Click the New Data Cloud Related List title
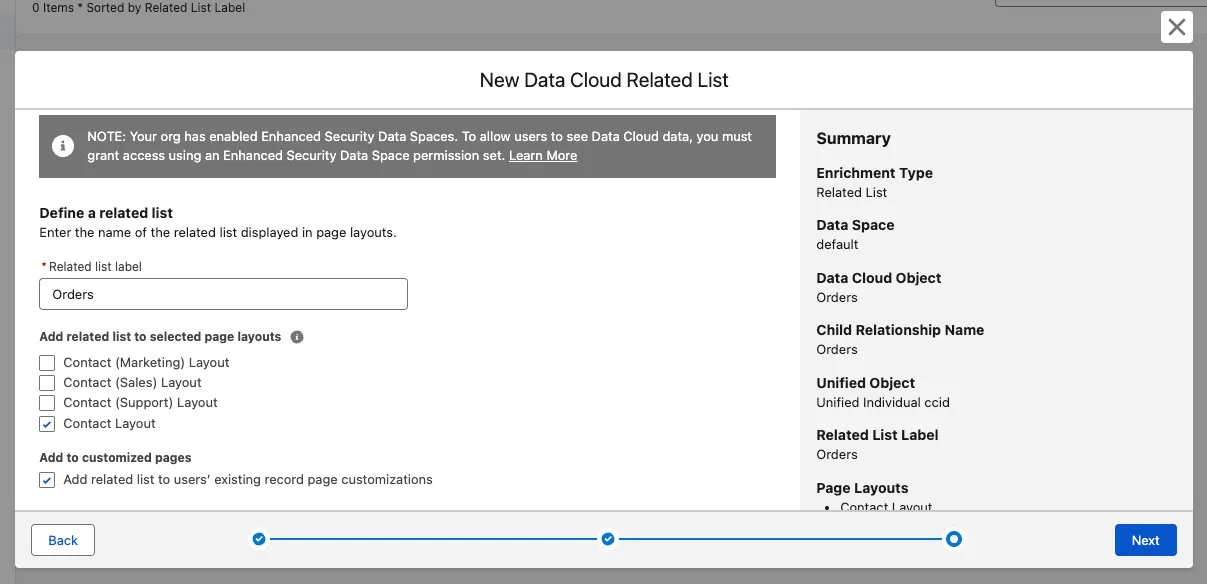Screen dimensions: 1207x584 pyautogui.click(x=604, y=80)
